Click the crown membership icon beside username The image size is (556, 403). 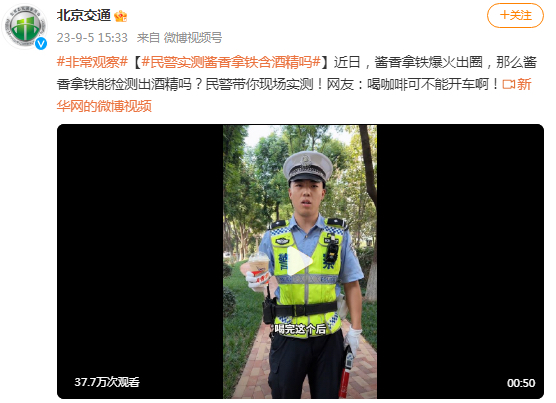coord(121,16)
